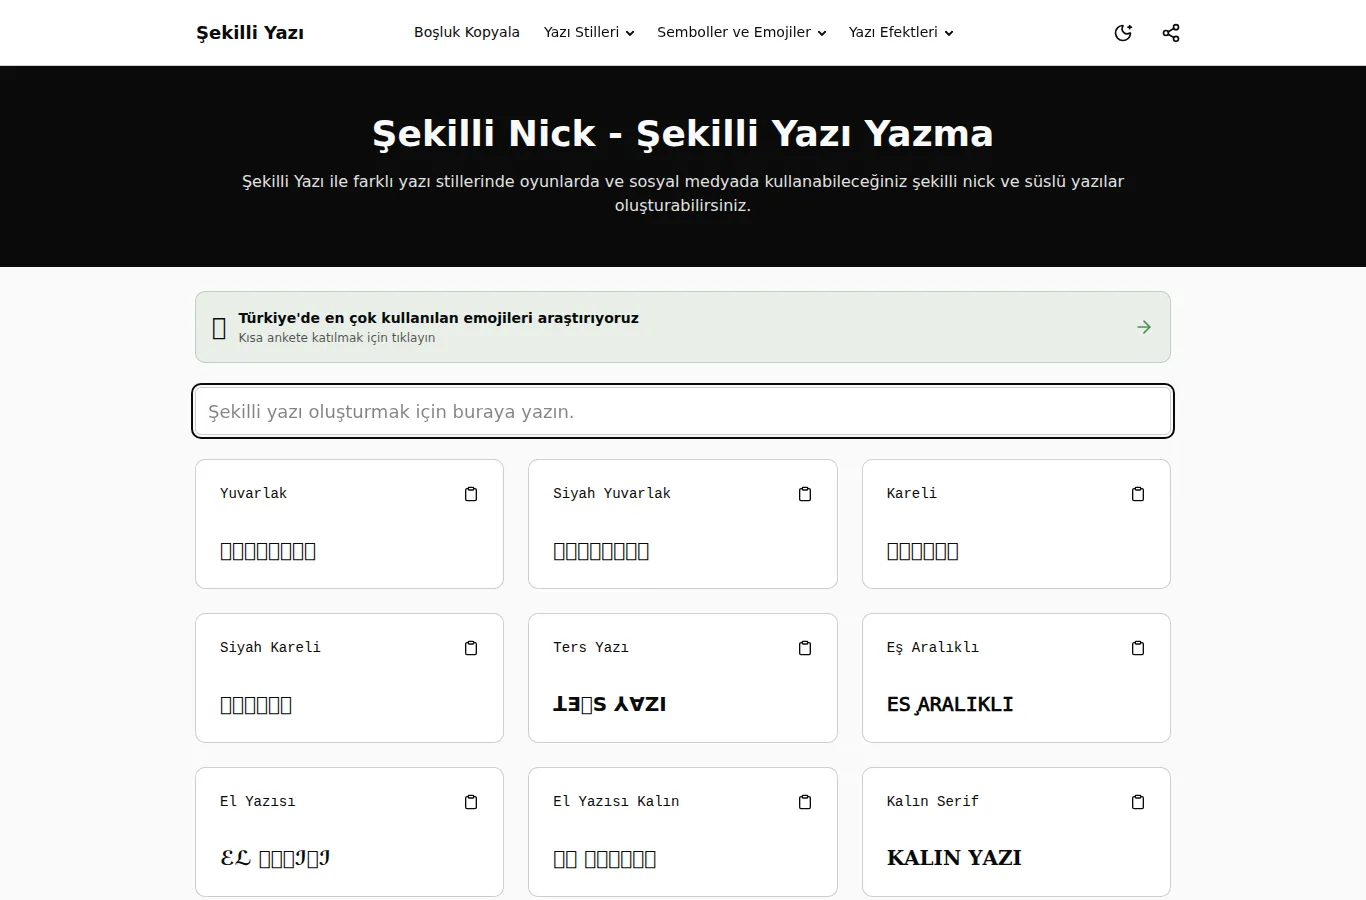The image size is (1366, 900).
Task: Copy the Kalın Serif style text
Action: [1138, 802]
